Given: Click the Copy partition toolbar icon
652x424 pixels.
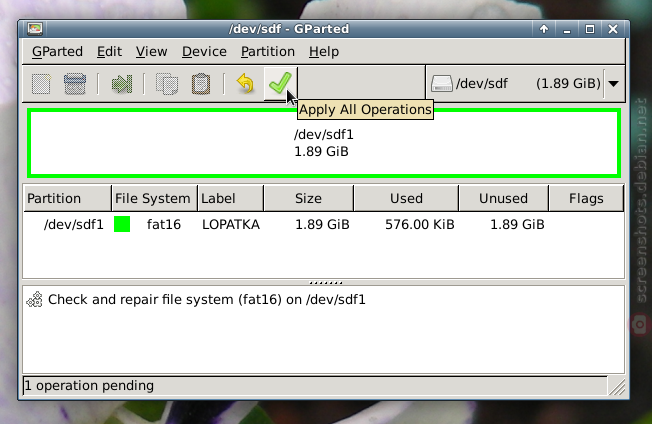Looking at the screenshot, I should pyautogui.click(x=167, y=84).
